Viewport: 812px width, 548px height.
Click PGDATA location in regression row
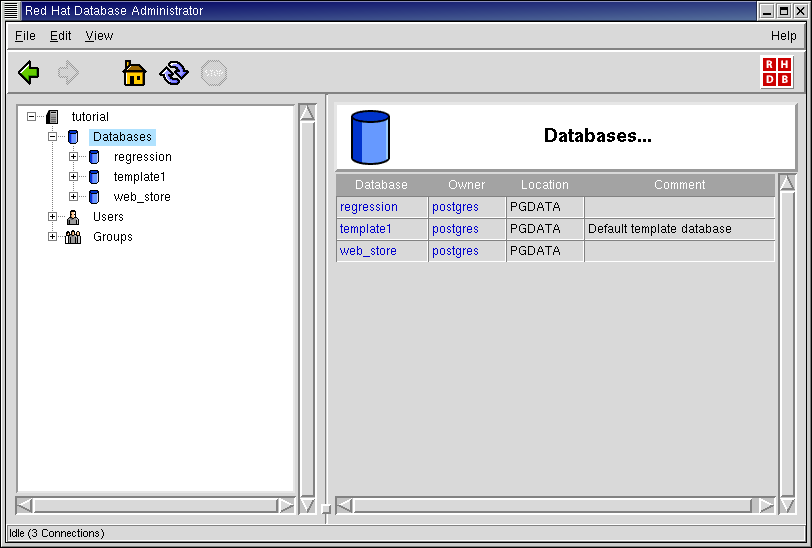coord(545,207)
